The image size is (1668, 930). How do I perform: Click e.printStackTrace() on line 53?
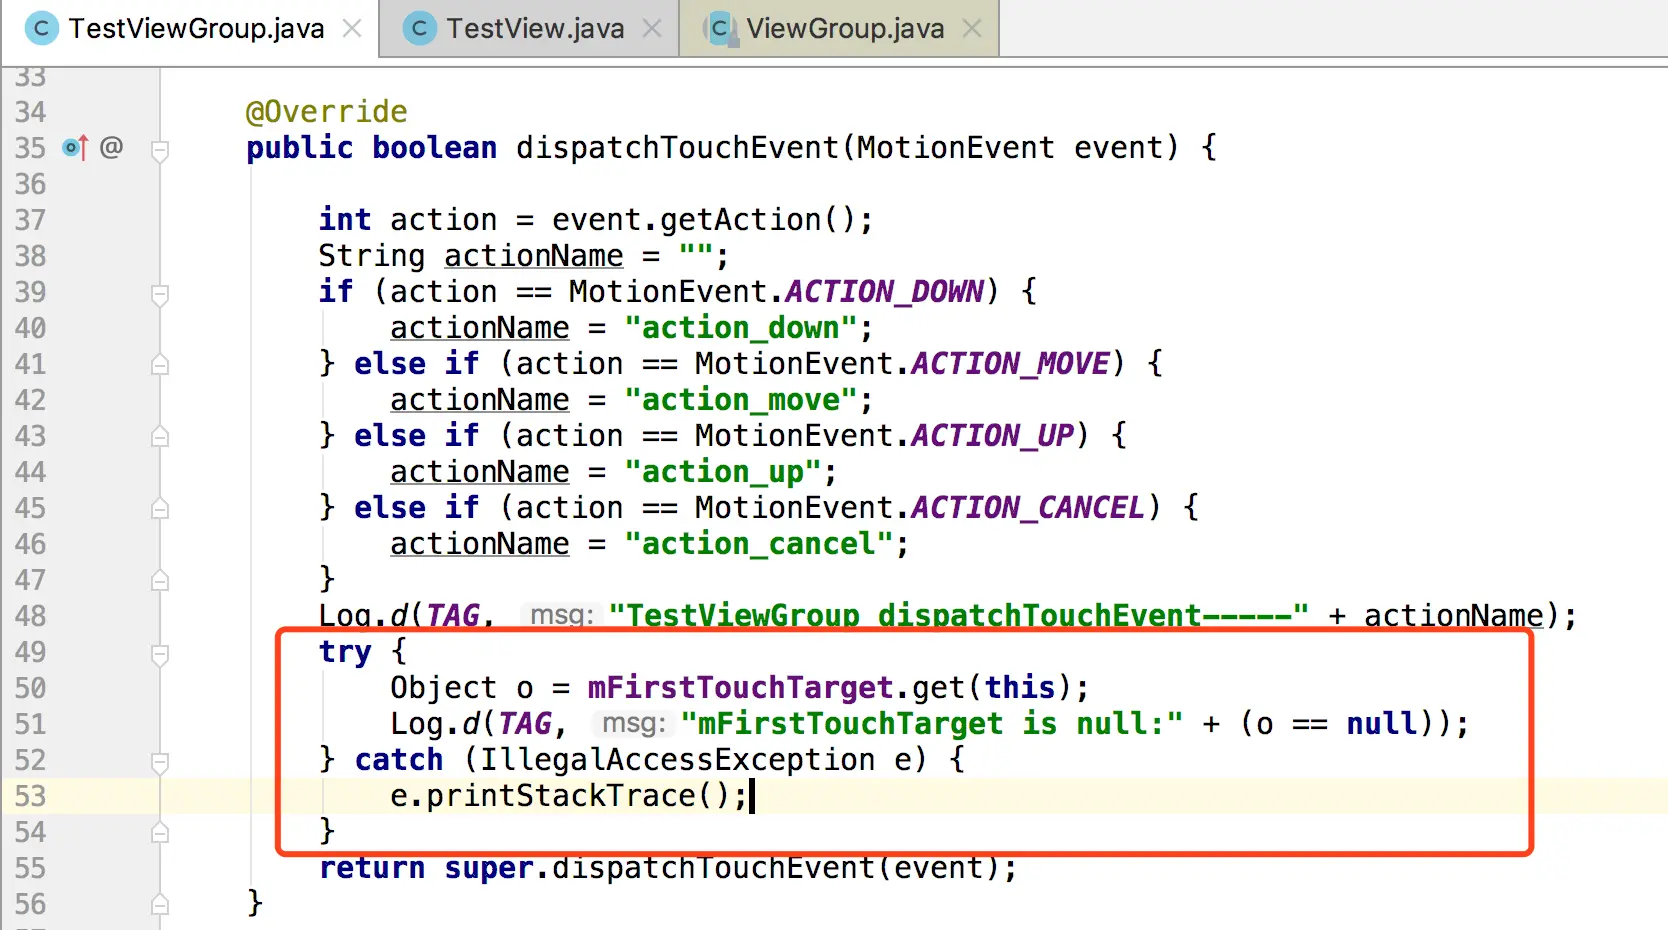pos(560,796)
